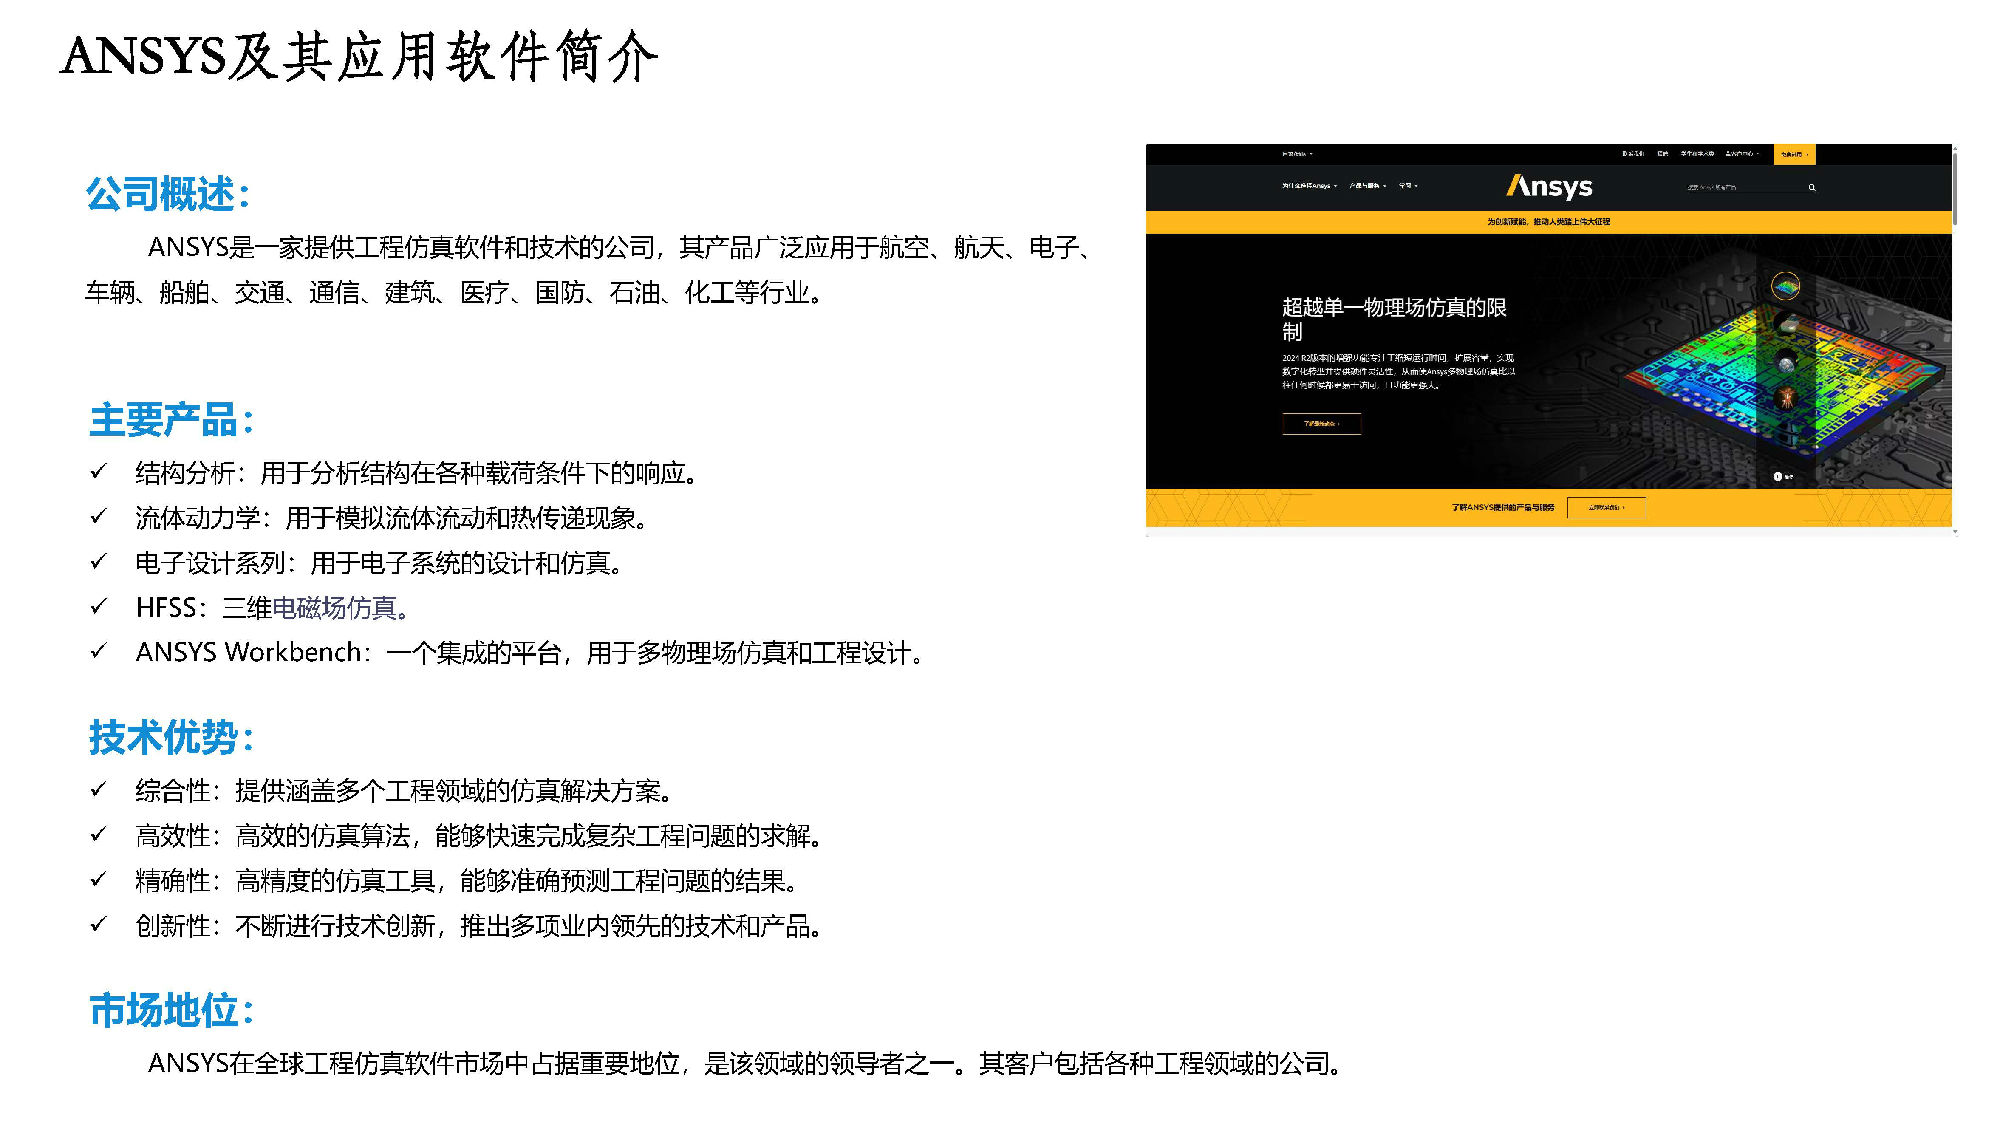The image size is (2000, 1125).
Task: Click the 电磁场仿真 hyperlink in HFSS bullet
Action: point(334,608)
